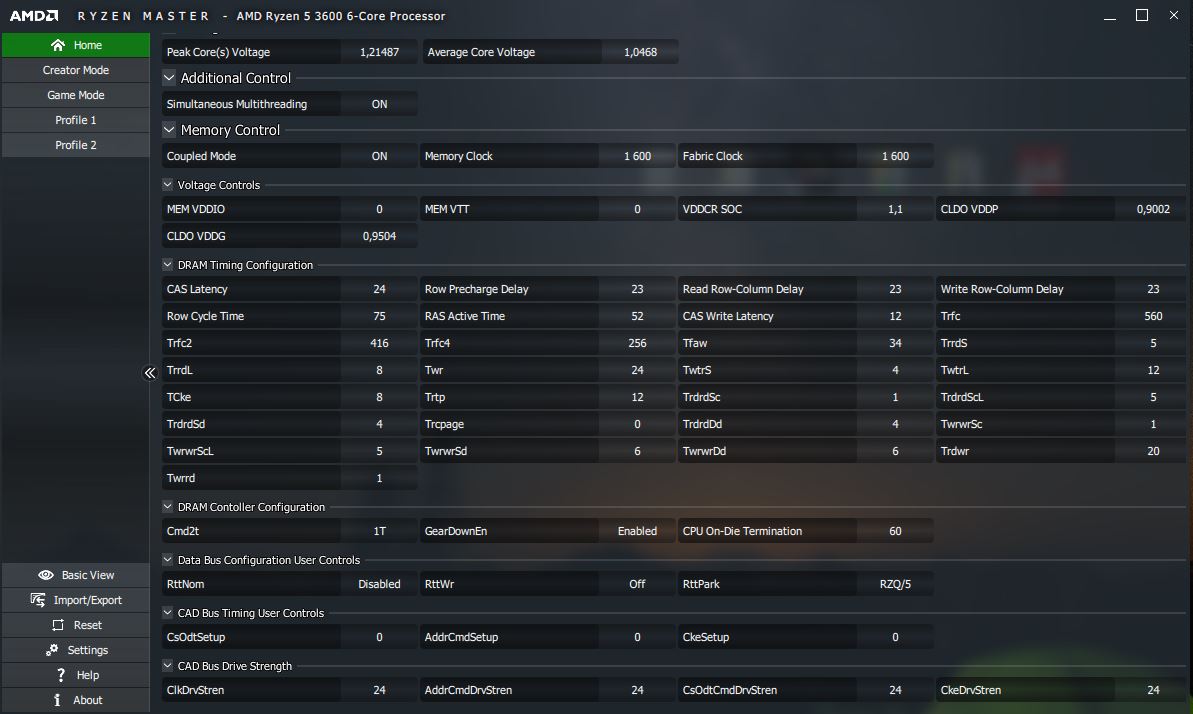This screenshot has width=1193, height=714.
Task: Collapse CAD Bus Timing User Controls
Action: pos(167,613)
